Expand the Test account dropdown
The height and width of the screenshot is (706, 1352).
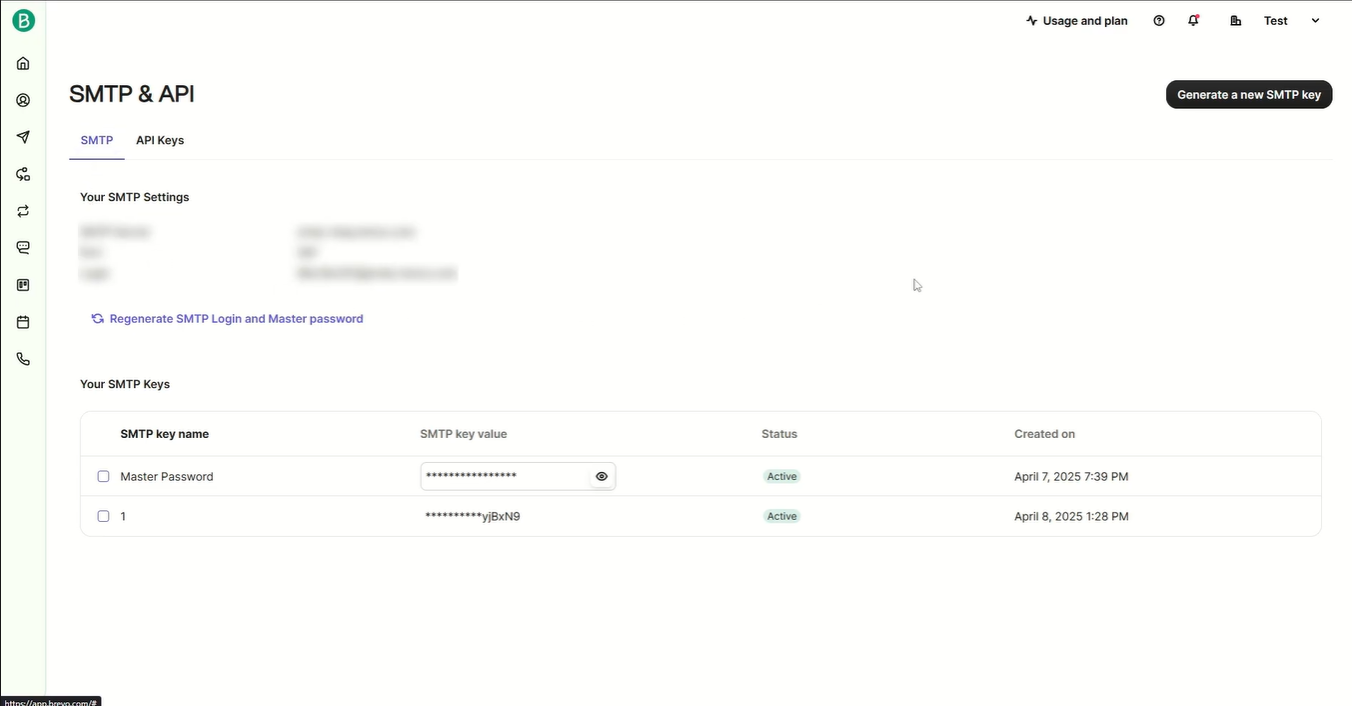click(x=1315, y=20)
